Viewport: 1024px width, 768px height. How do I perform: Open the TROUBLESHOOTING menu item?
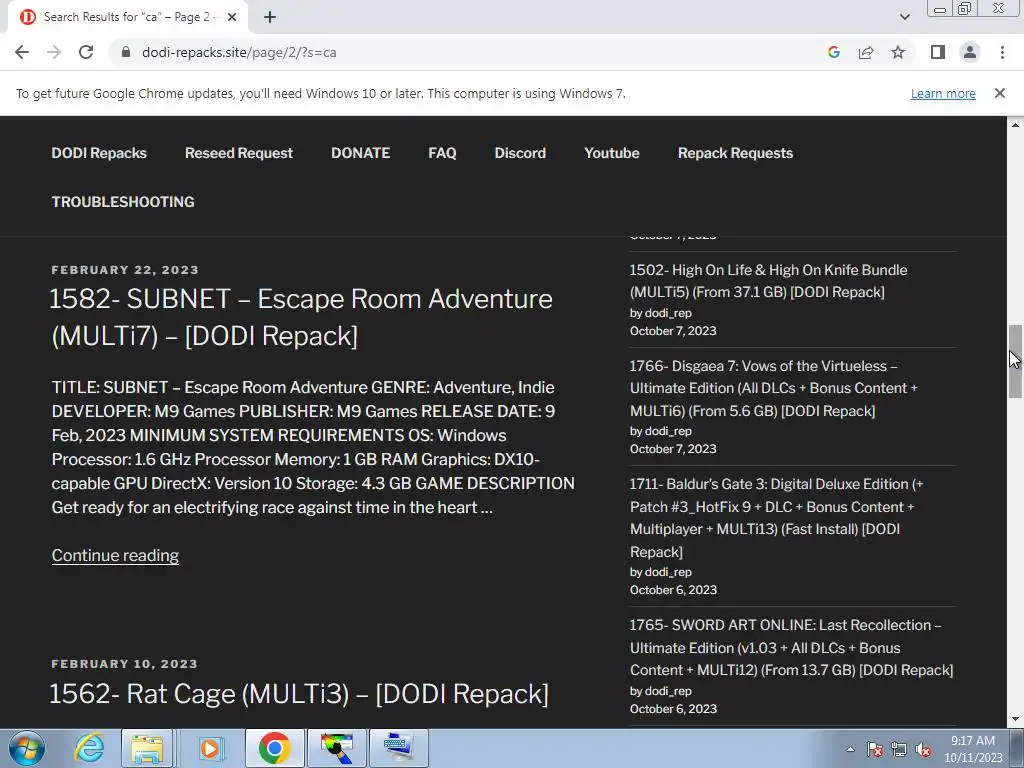pos(123,202)
